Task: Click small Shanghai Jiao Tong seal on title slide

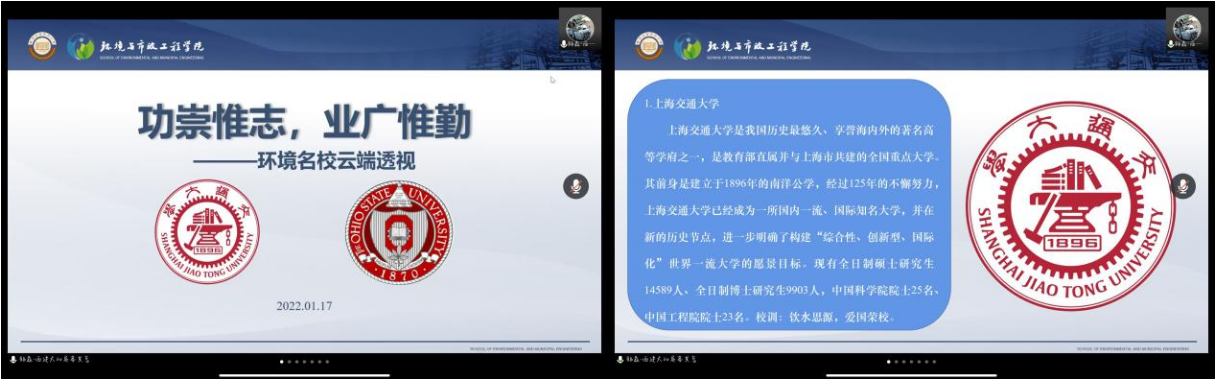Action: pyautogui.click(x=207, y=232)
